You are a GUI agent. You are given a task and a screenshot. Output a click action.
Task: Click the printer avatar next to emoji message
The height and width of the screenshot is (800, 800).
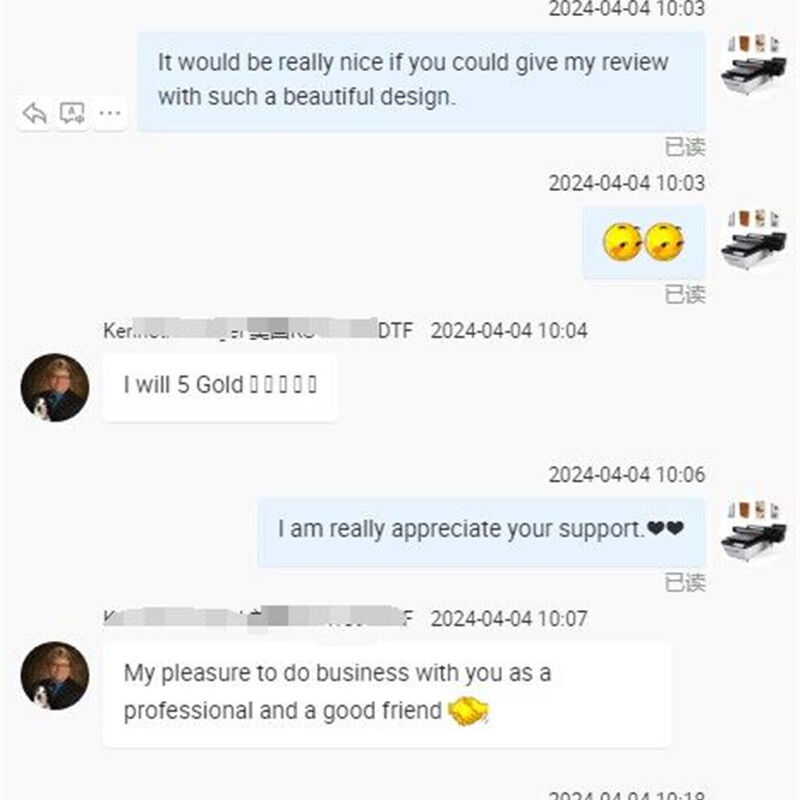coord(753,239)
